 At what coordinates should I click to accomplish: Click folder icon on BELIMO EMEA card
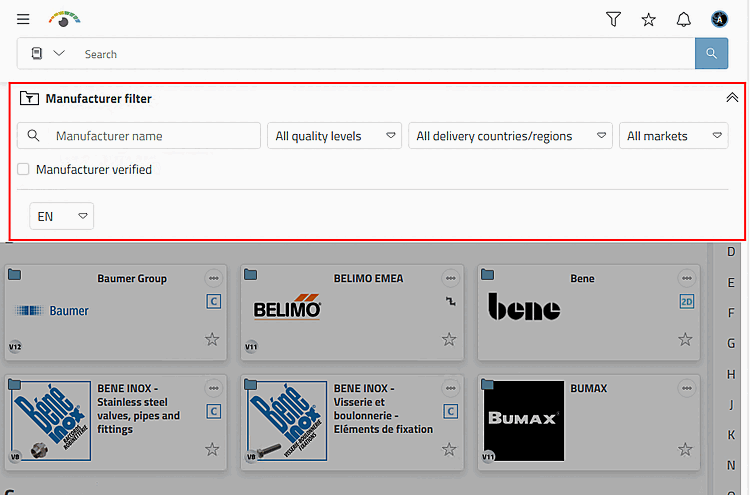pos(251,274)
